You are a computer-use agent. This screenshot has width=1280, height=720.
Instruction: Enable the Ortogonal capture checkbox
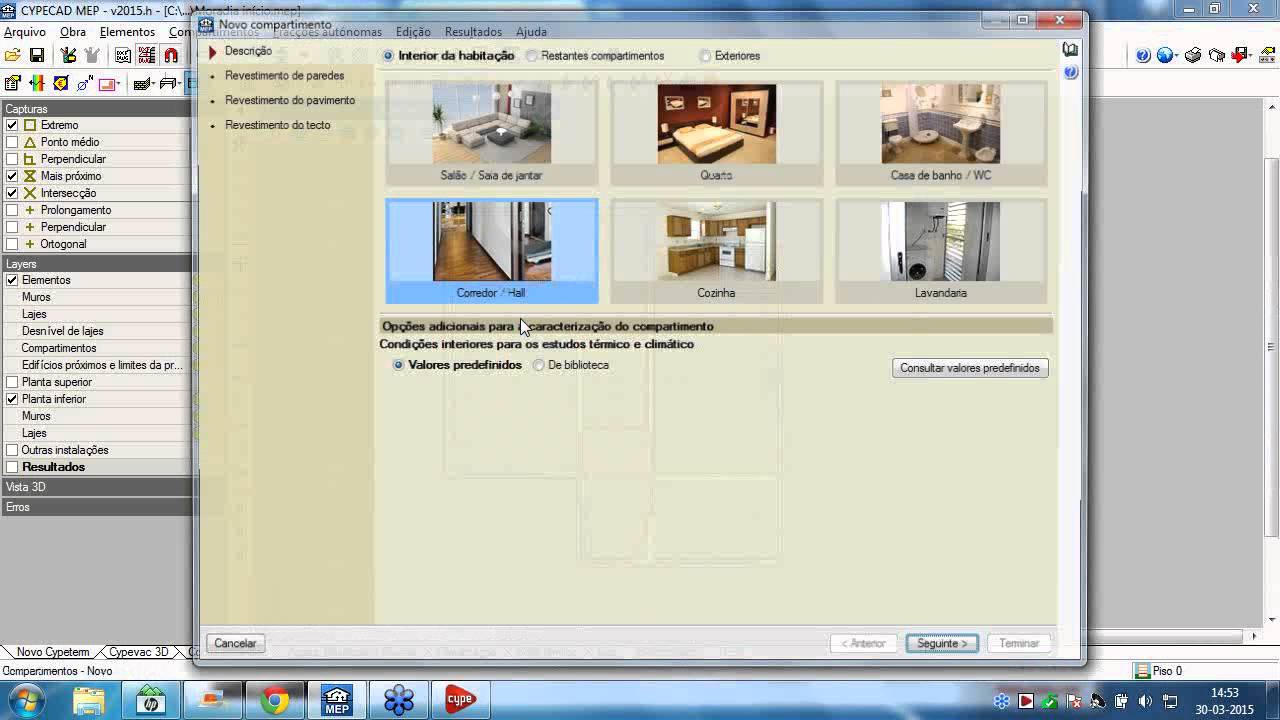tap(12, 244)
